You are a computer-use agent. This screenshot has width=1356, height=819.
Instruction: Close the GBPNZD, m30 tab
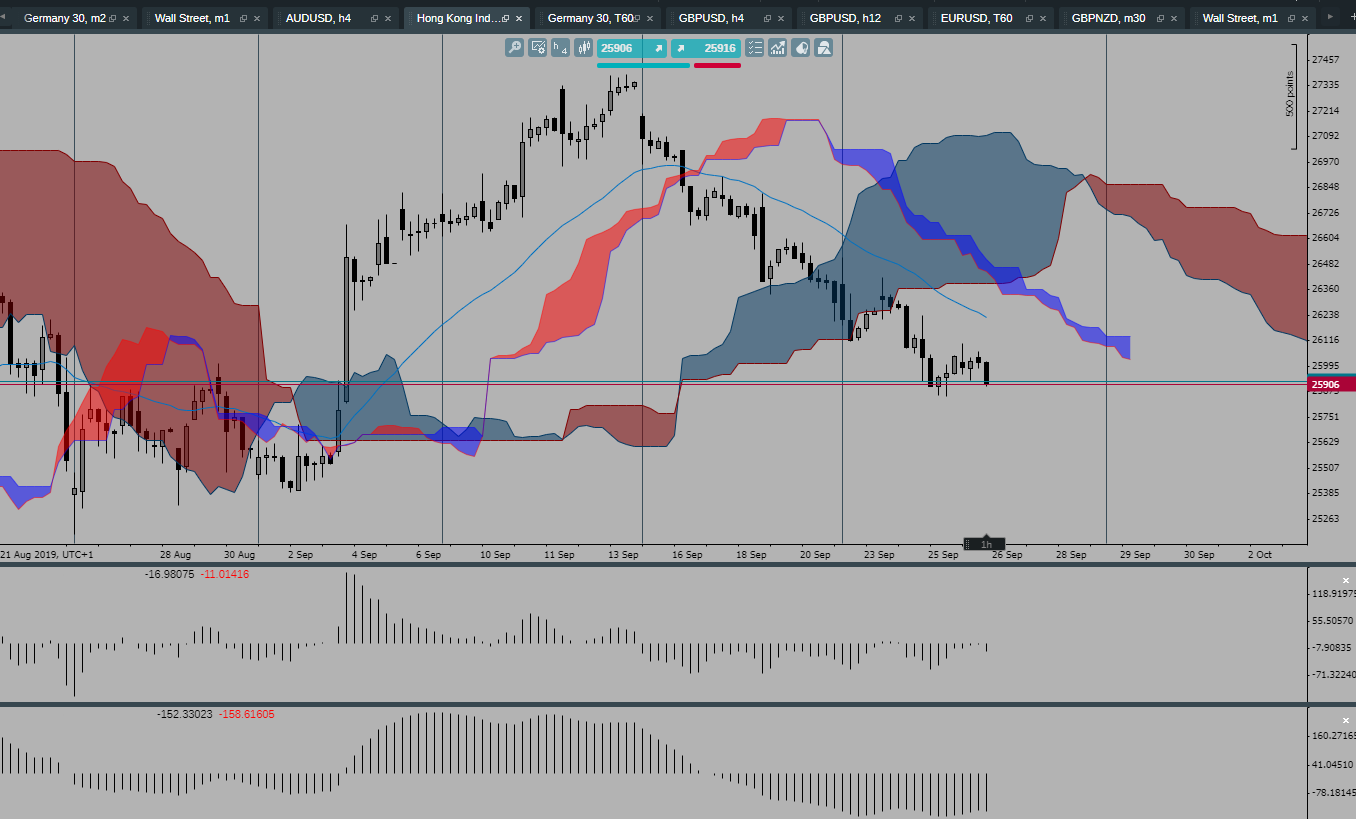(1174, 19)
